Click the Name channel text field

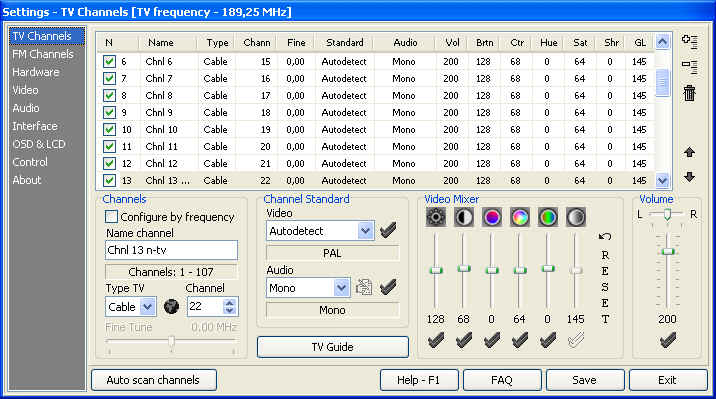(171, 250)
